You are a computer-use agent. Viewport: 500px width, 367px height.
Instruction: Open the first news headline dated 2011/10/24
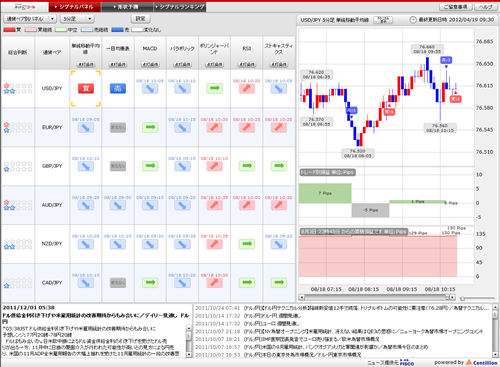[x=343, y=308]
